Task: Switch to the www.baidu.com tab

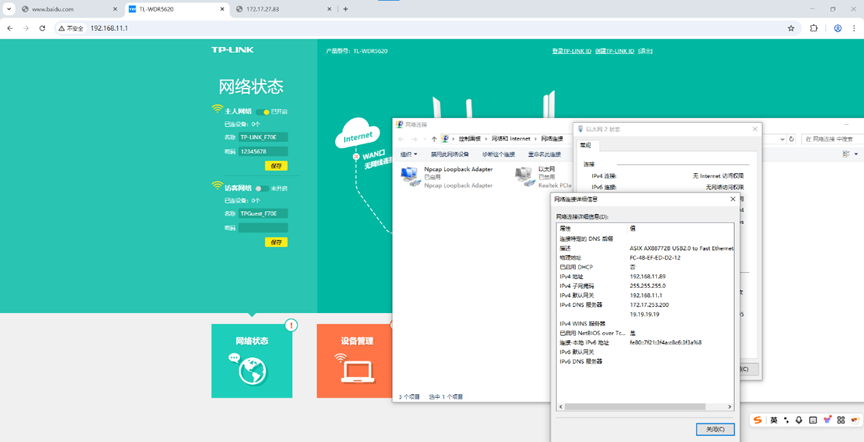Action: pyautogui.click(x=69, y=9)
